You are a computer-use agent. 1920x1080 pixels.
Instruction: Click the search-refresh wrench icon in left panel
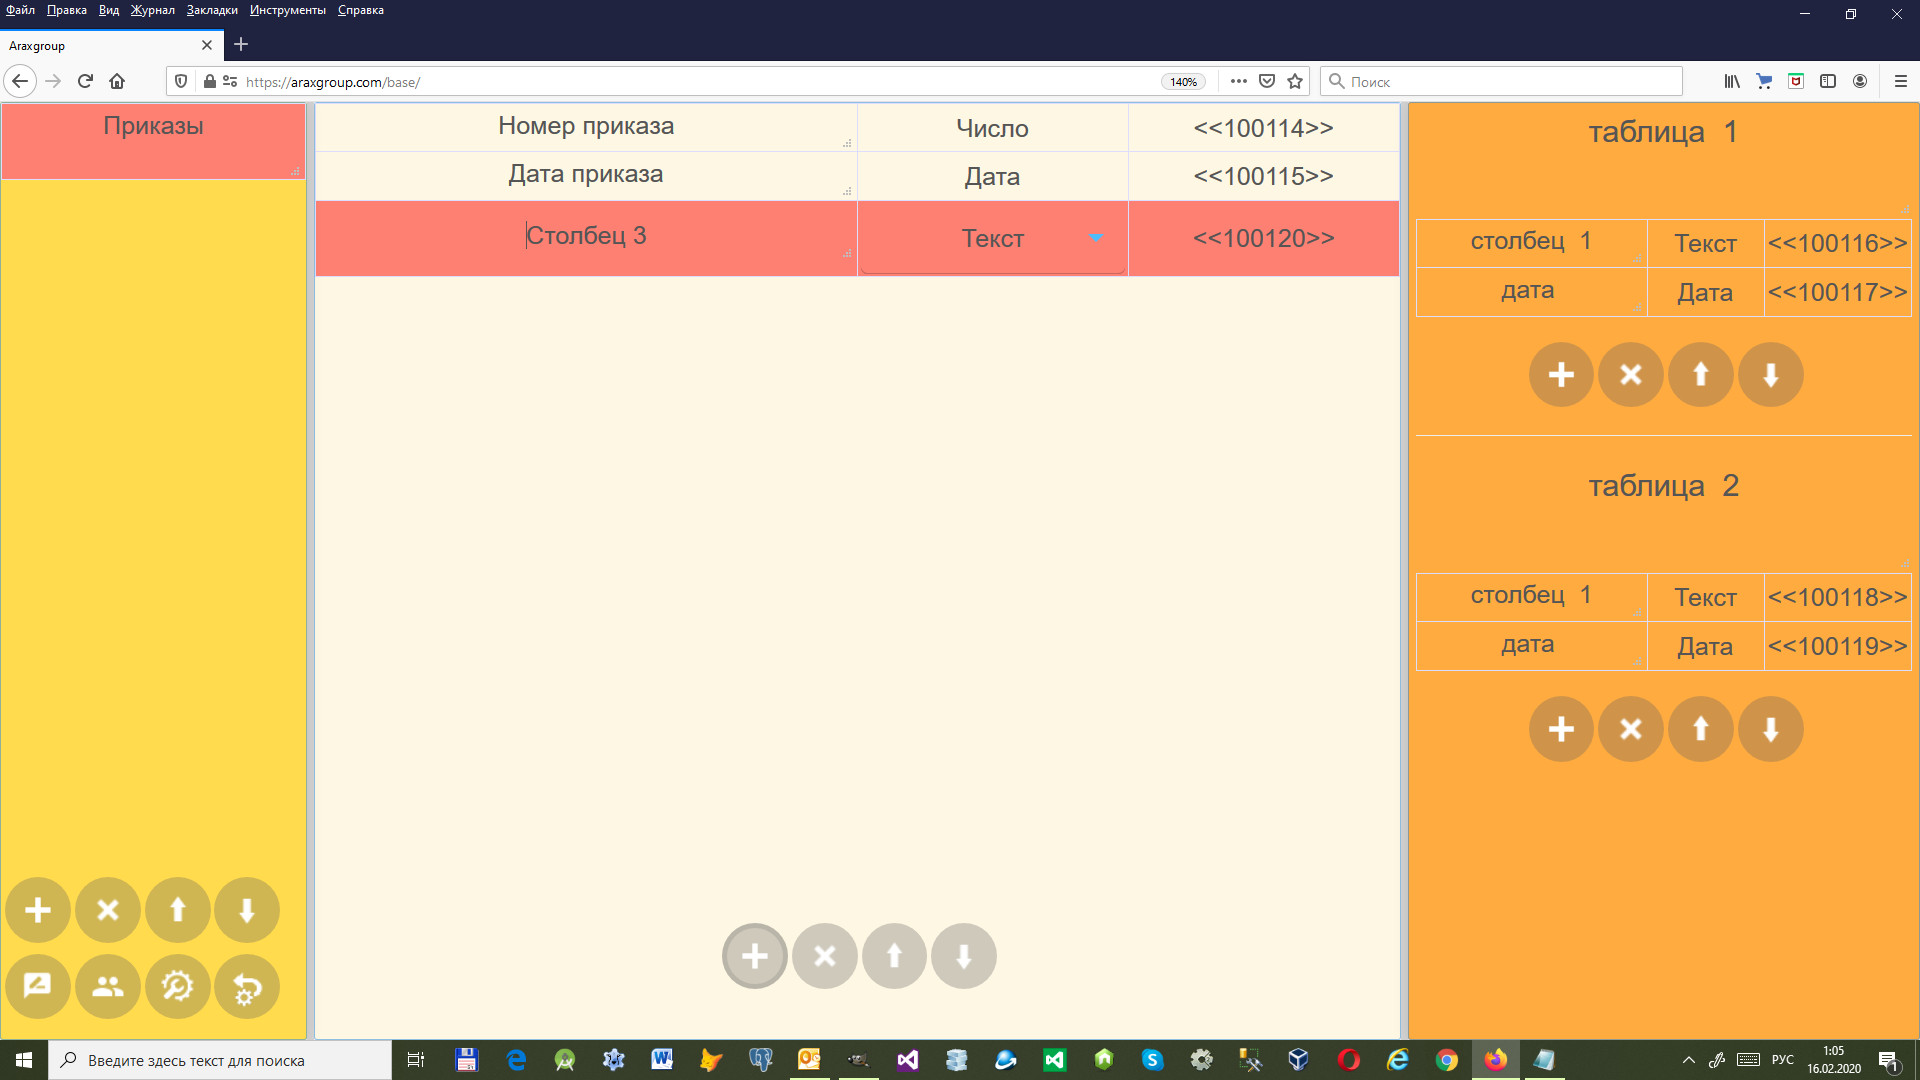(x=177, y=987)
